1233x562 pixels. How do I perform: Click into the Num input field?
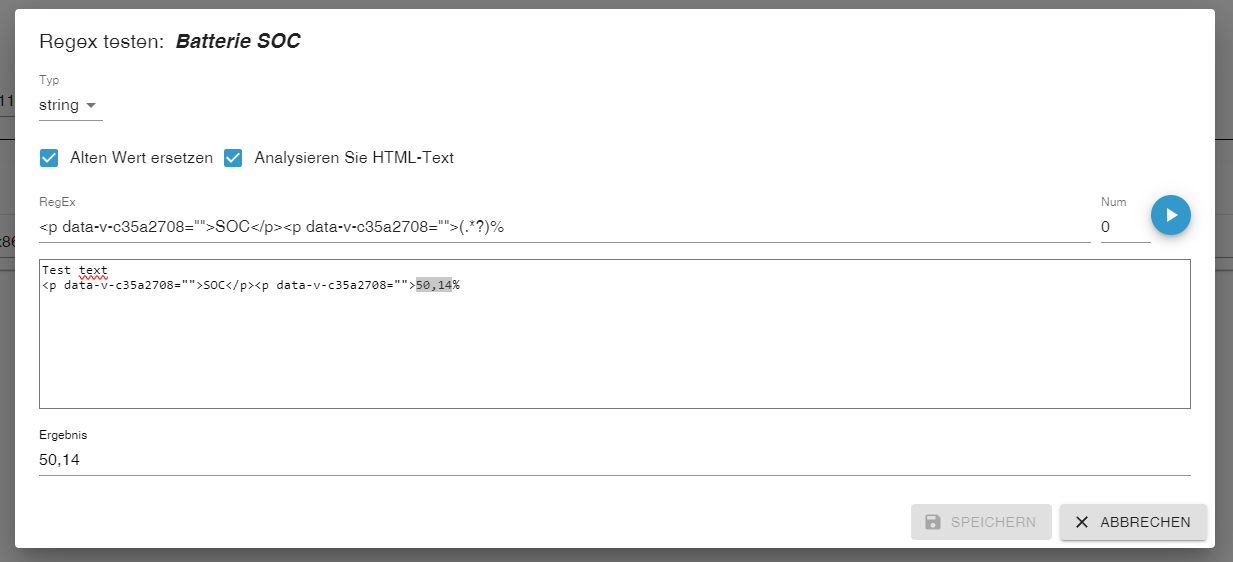1125,227
